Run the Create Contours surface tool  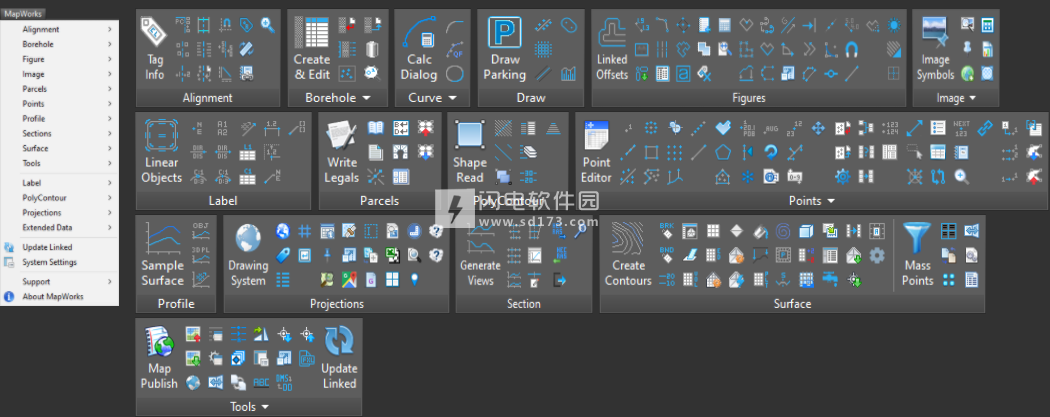(x=628, y=255)
